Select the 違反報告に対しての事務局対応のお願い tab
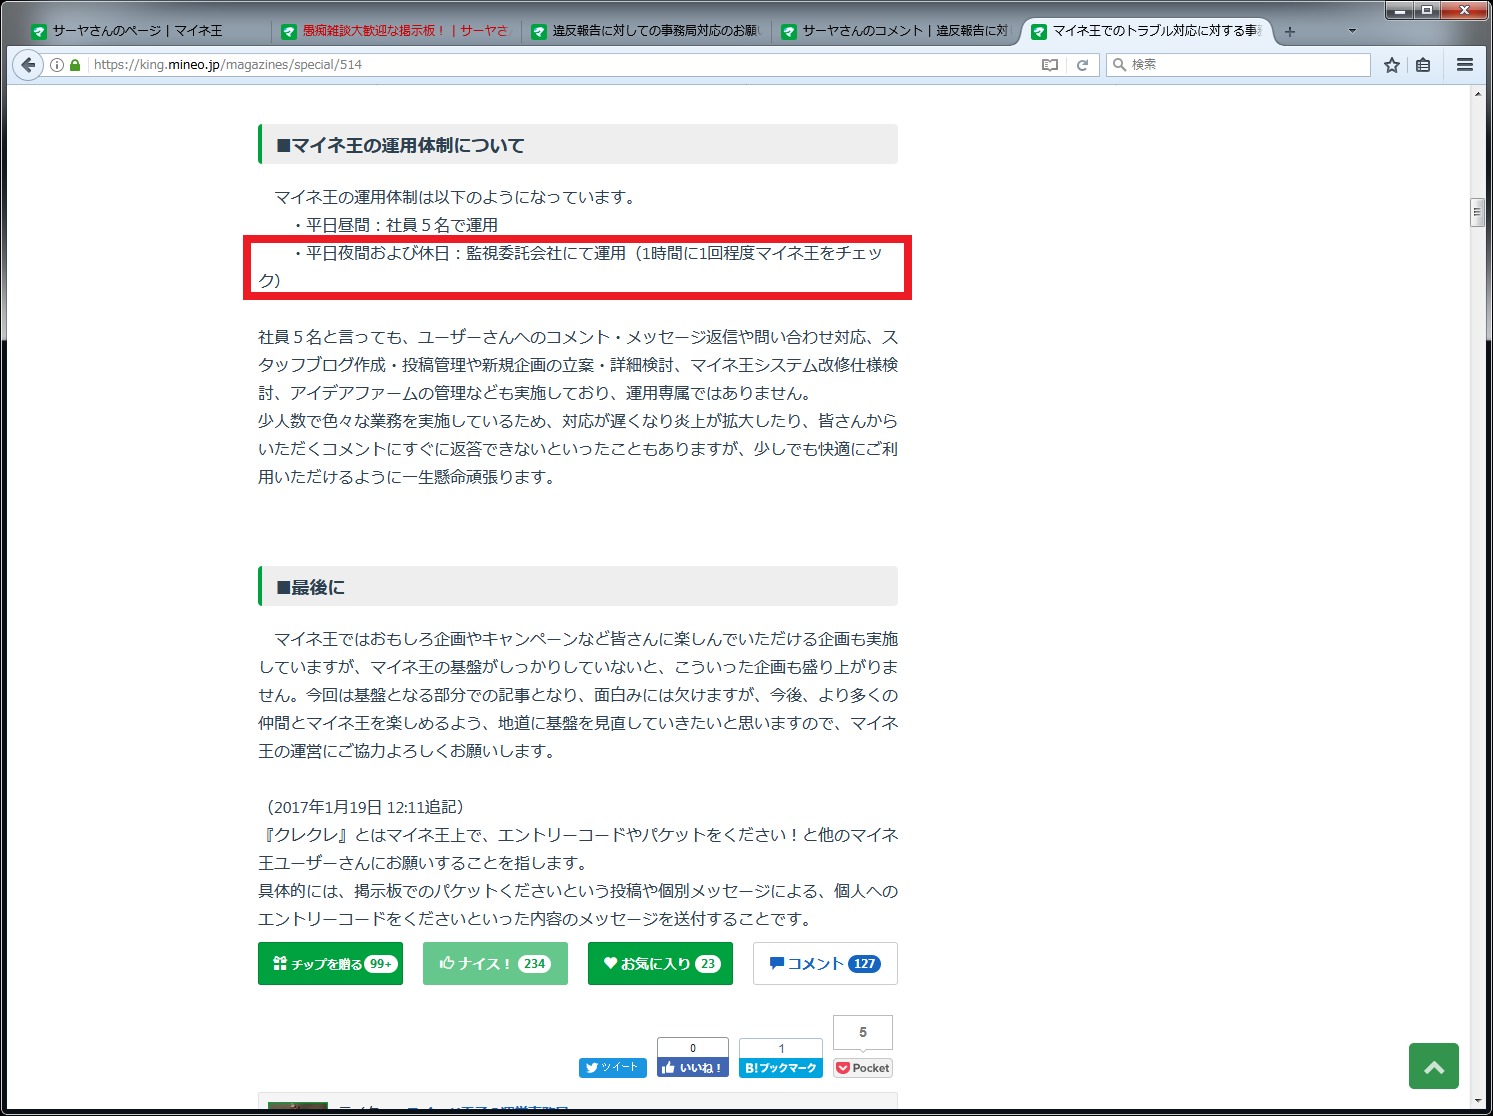 646,32
